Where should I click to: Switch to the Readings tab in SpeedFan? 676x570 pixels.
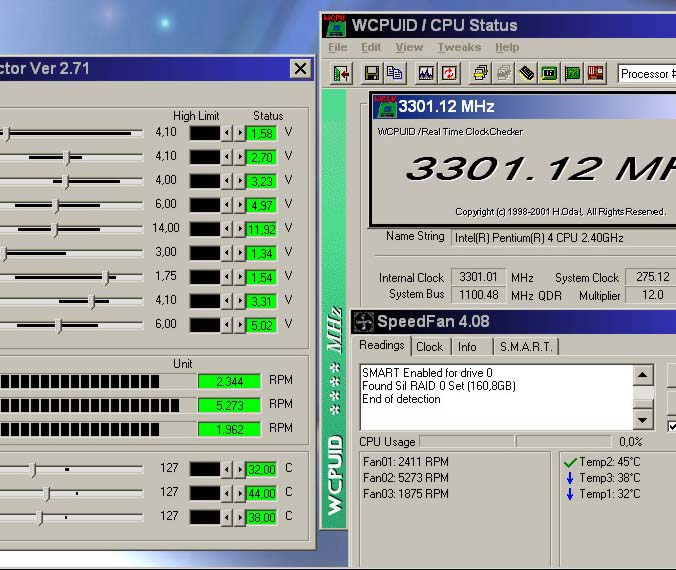(x=382, y=345)
